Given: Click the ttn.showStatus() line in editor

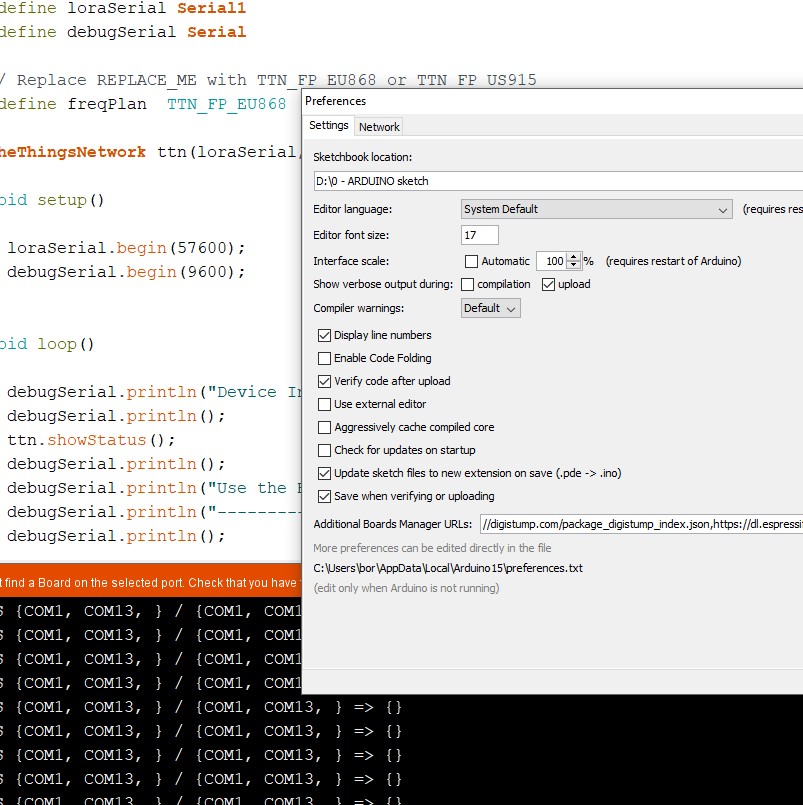Looking at the screenshot, I should click(x=91, y=440).
